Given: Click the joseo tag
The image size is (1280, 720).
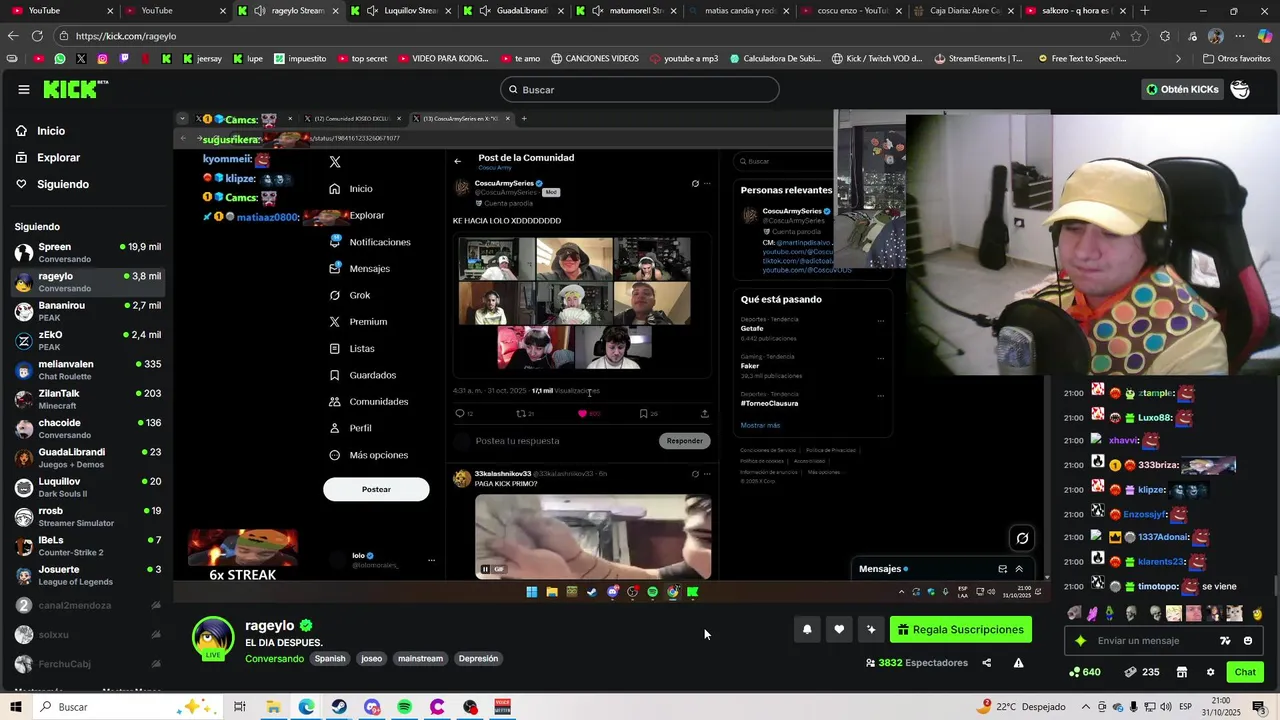Looking at the screenshot, I should (x=372, y=659).
